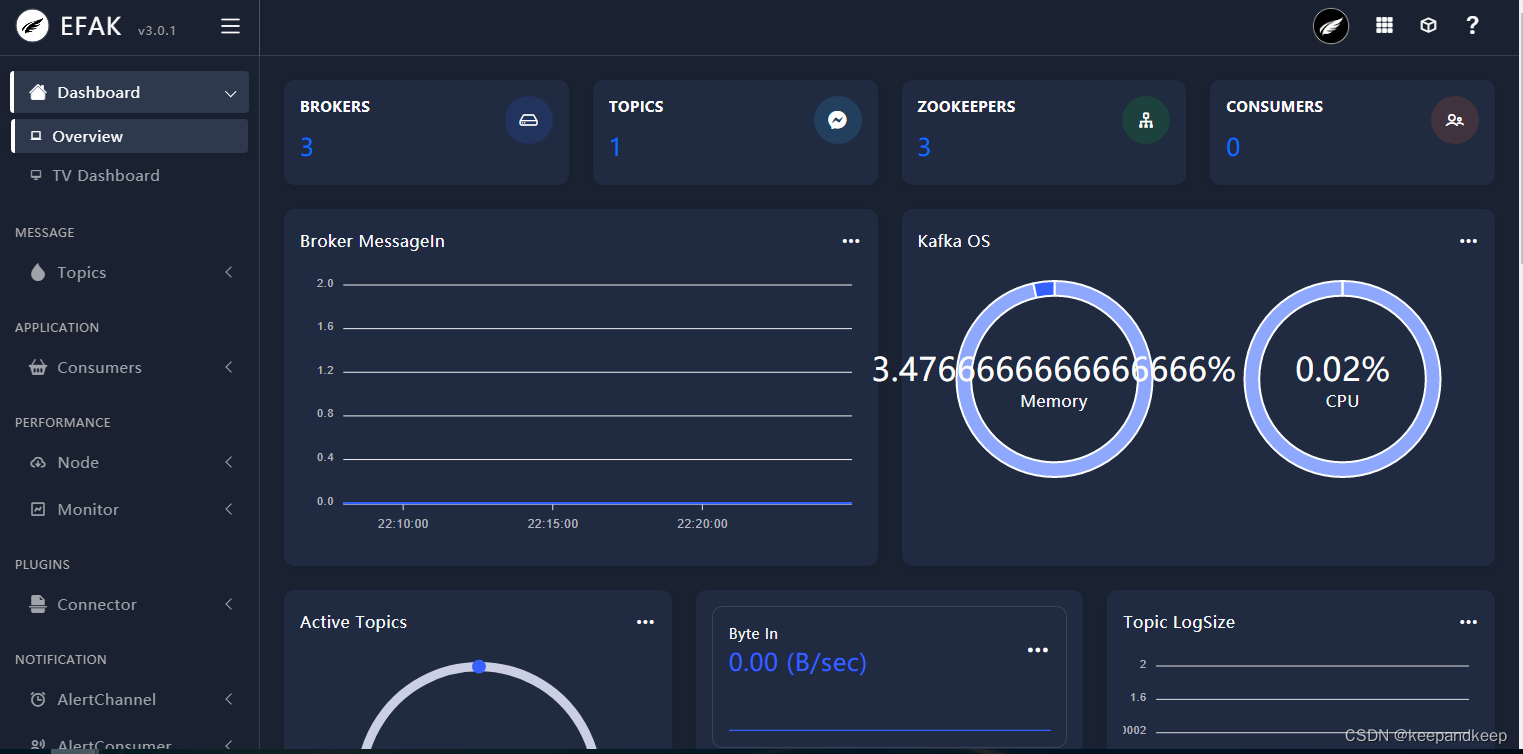
Task: Expand the Topics menu chevron
Action: tap(229, 272)
